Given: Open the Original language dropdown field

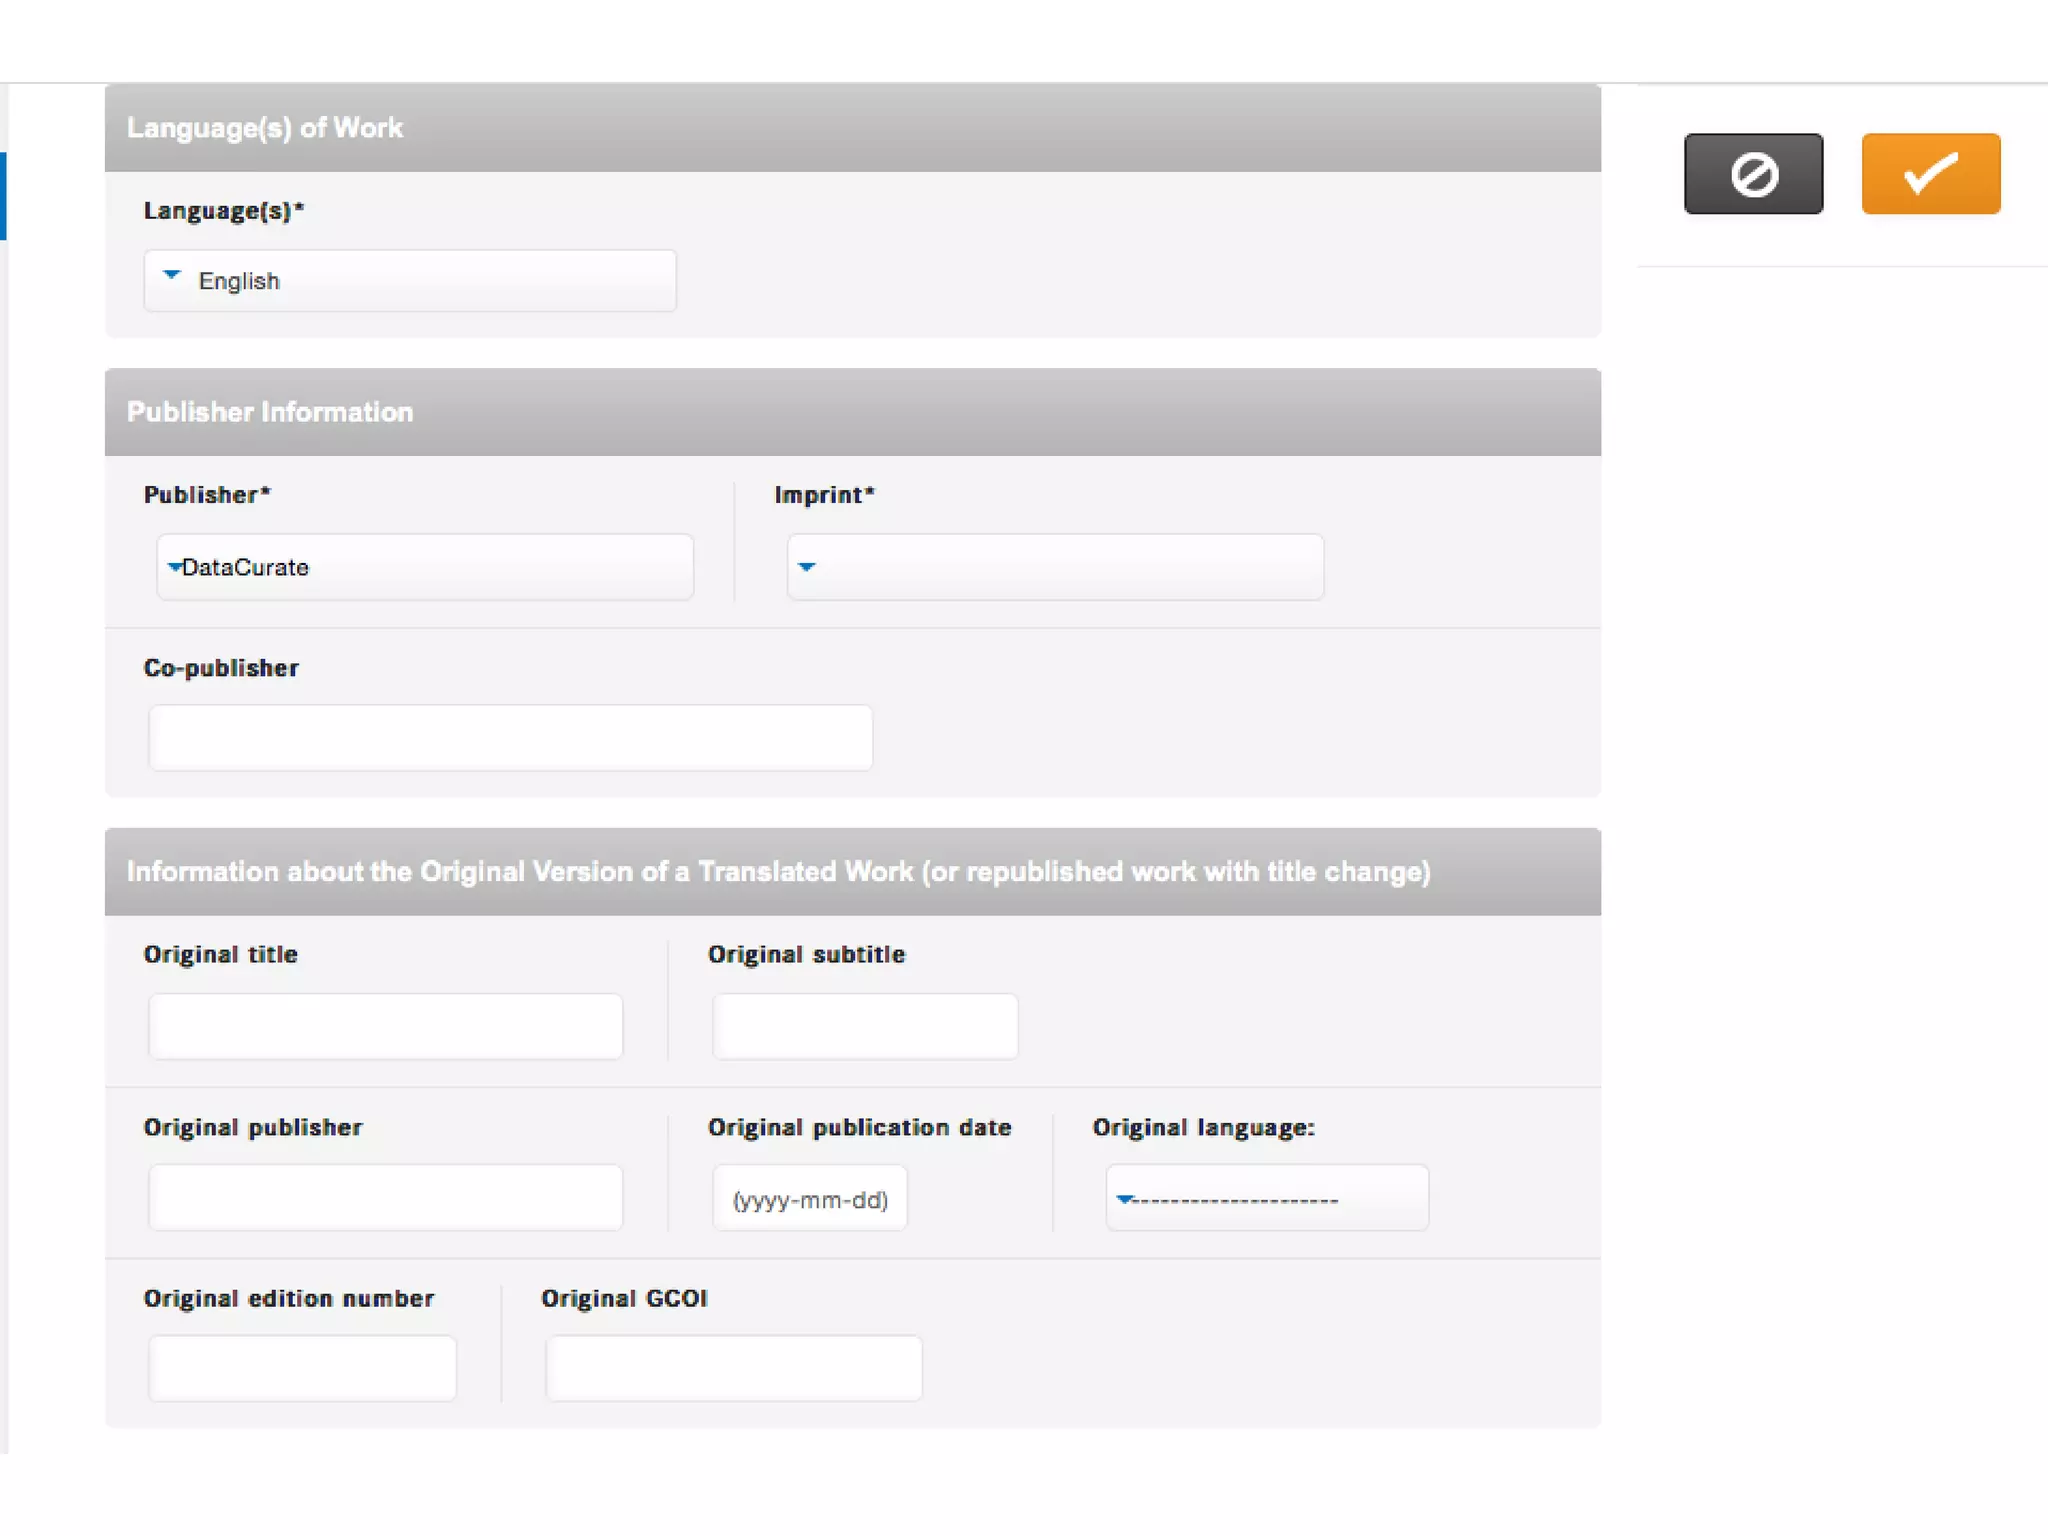Looking at the screenshot, I should pyautogui.click(x=1267, y=1198).
